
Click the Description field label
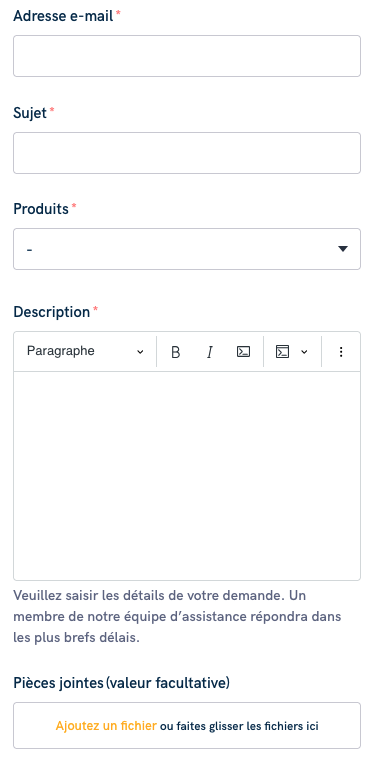coord(51,312)
